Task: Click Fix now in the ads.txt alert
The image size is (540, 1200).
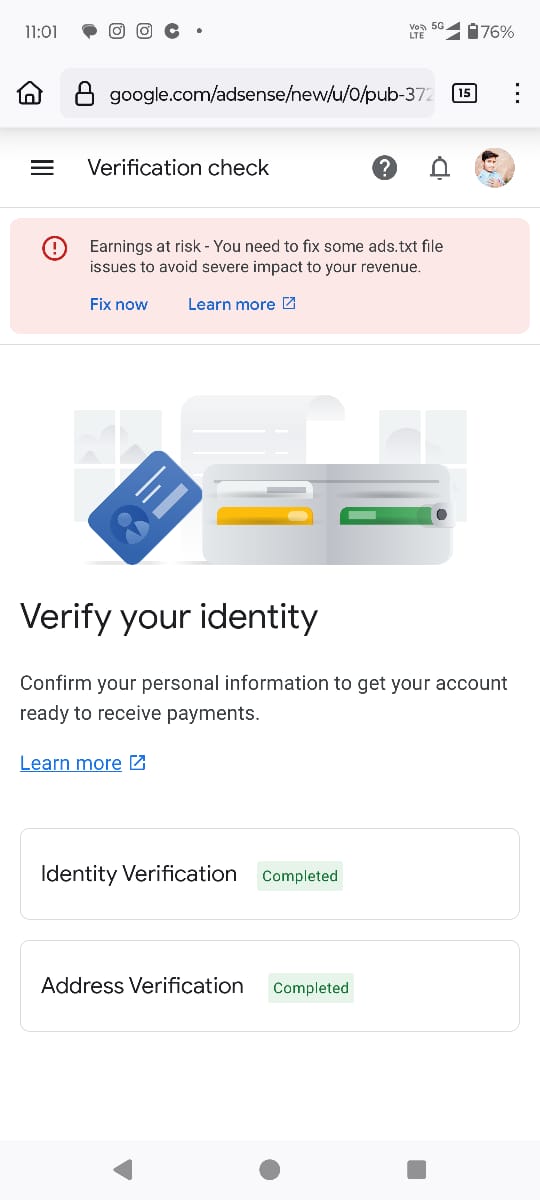Action: point(119,304)
